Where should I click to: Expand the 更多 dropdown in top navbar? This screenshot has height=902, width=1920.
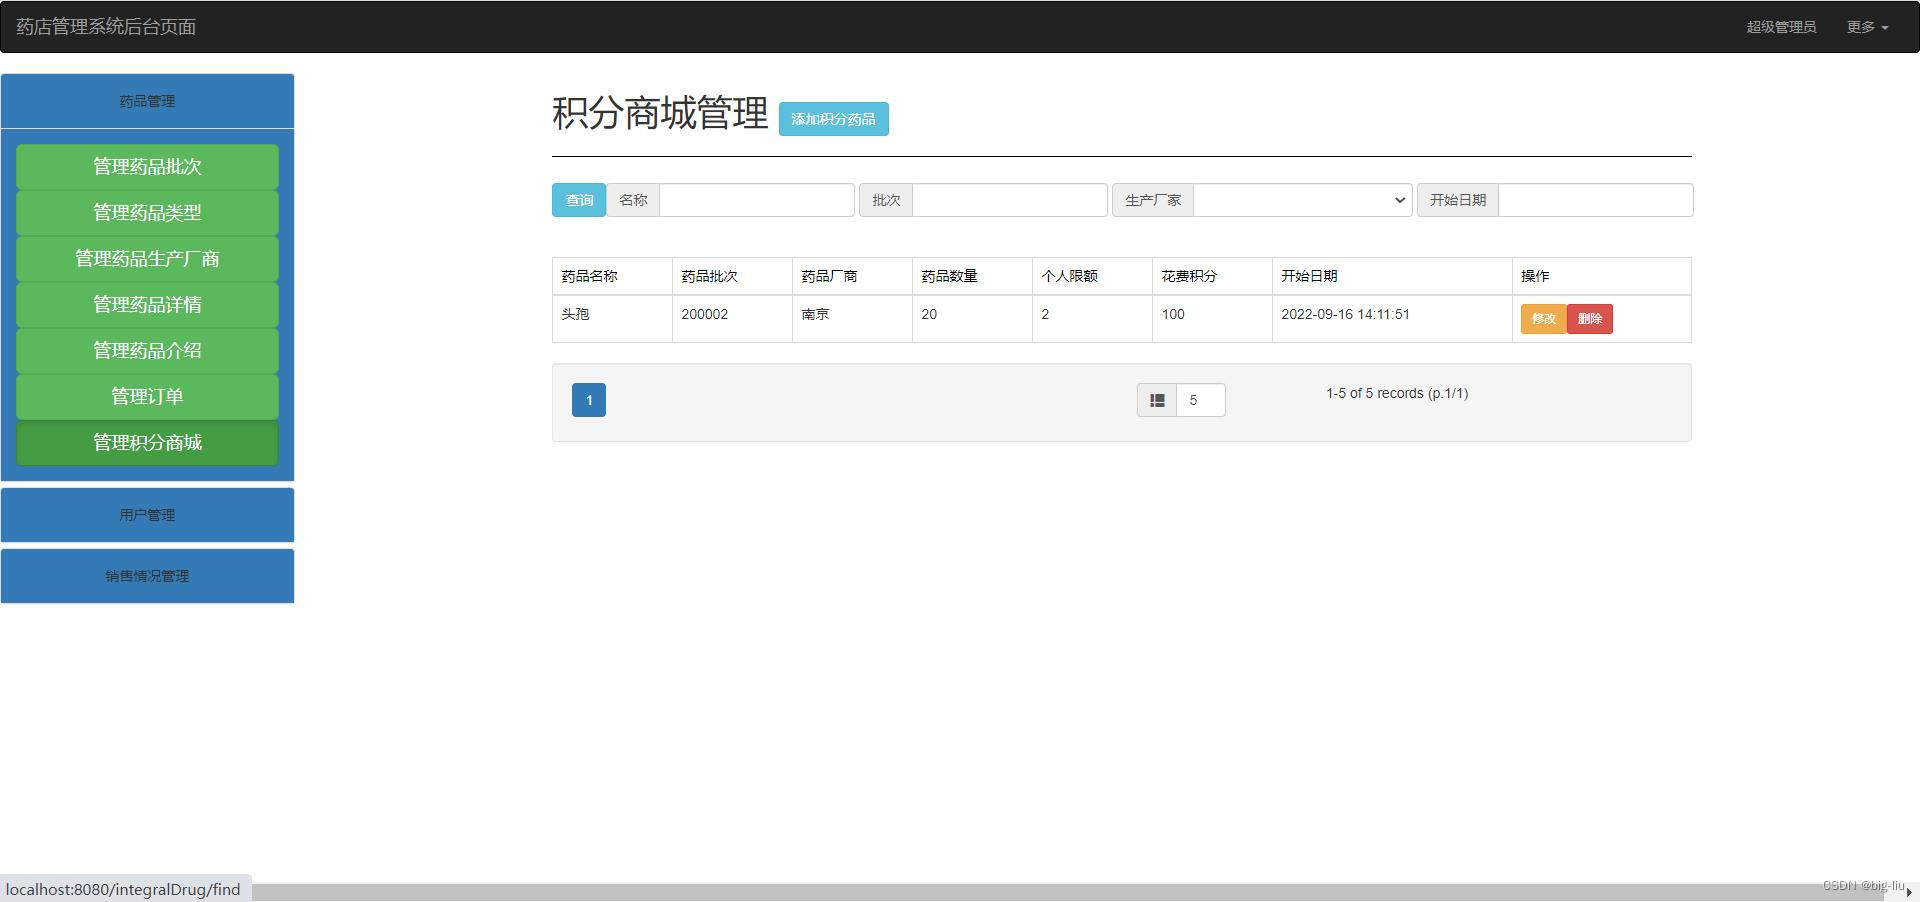coord(1866,27)
